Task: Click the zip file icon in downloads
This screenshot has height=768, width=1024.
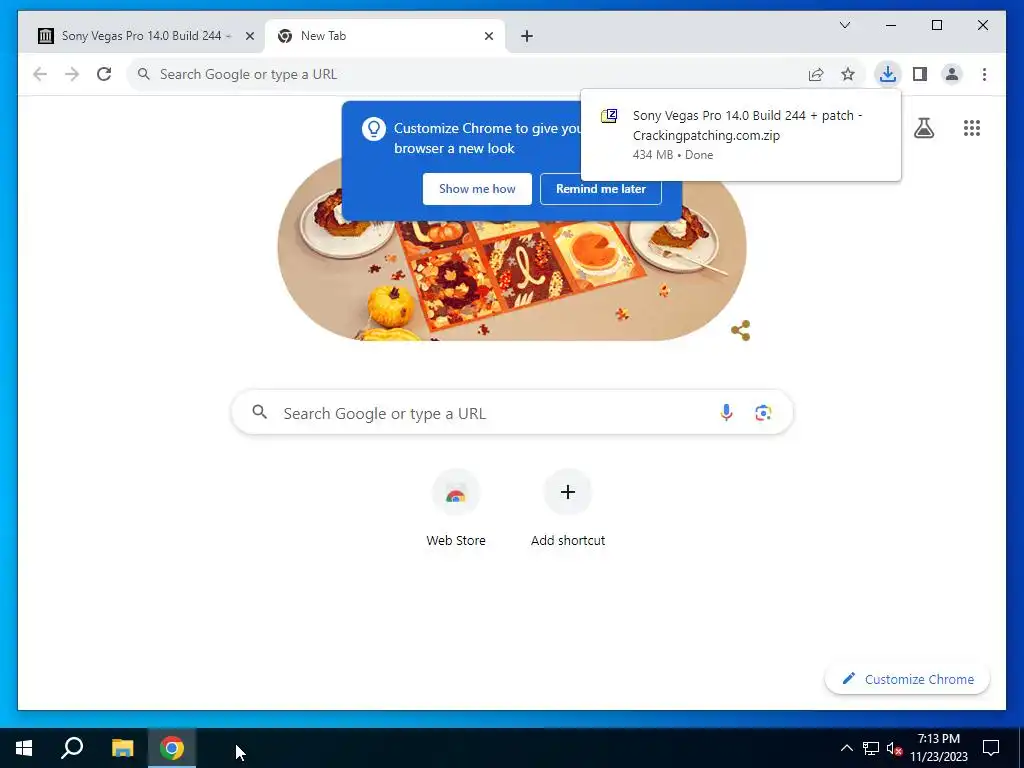Action: coord(609,116)
